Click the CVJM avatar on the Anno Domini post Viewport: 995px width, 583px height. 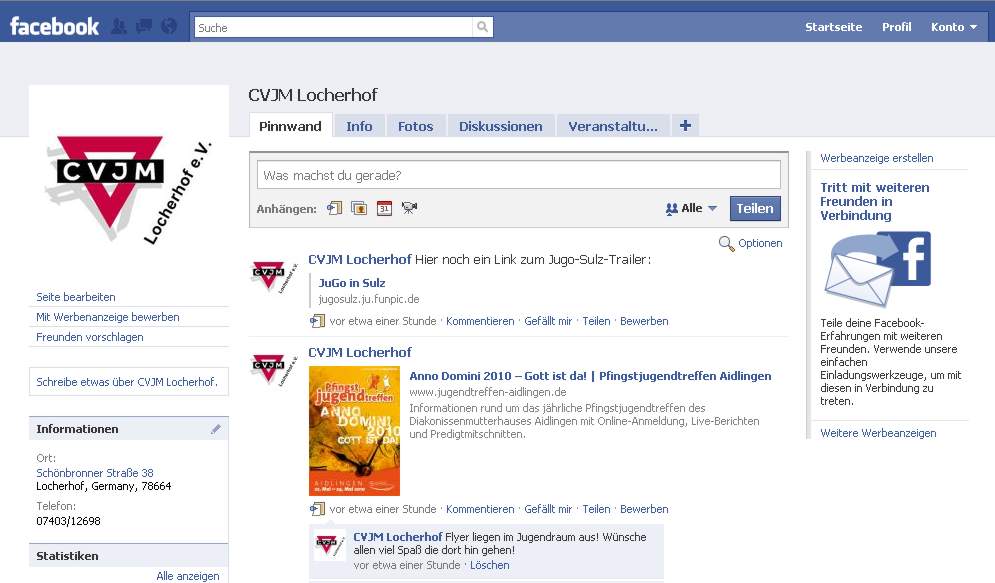275,369
